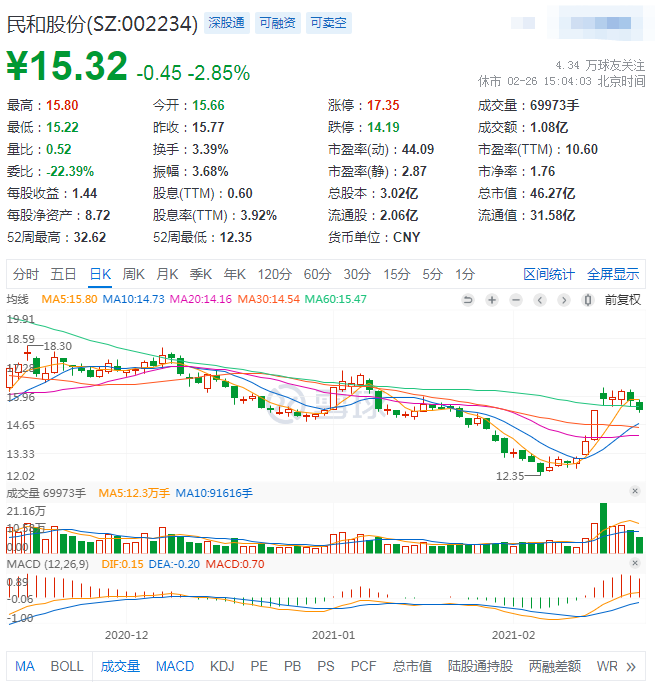Toggle the 成交量 indicator at bottom
This screenshot has height=689, width=657.
point(120,667)
